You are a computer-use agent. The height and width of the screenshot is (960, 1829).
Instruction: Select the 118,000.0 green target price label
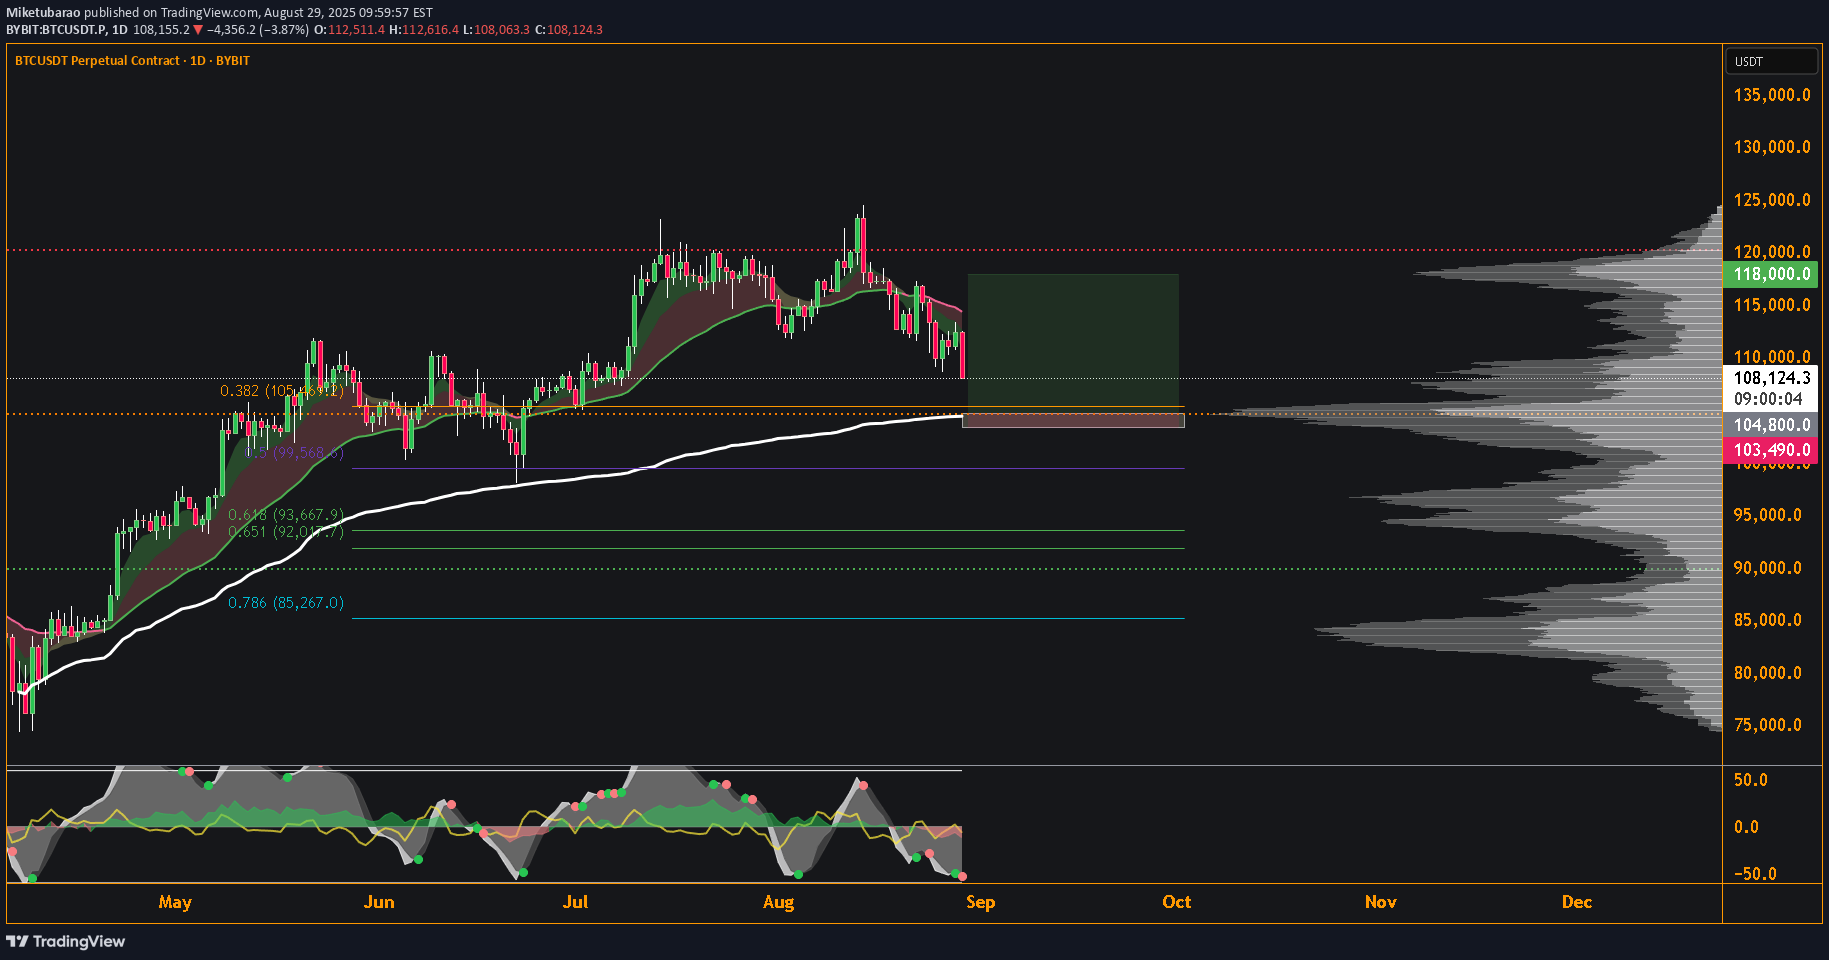pos(1770,274)
